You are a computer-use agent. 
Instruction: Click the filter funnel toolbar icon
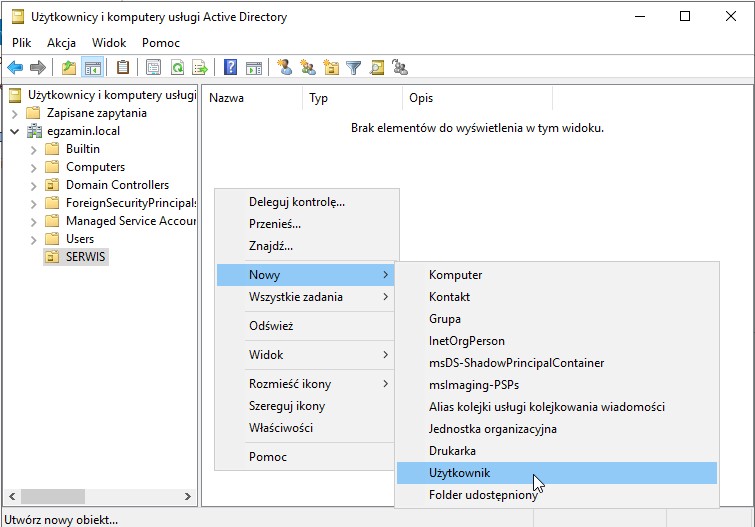(354, 68)
